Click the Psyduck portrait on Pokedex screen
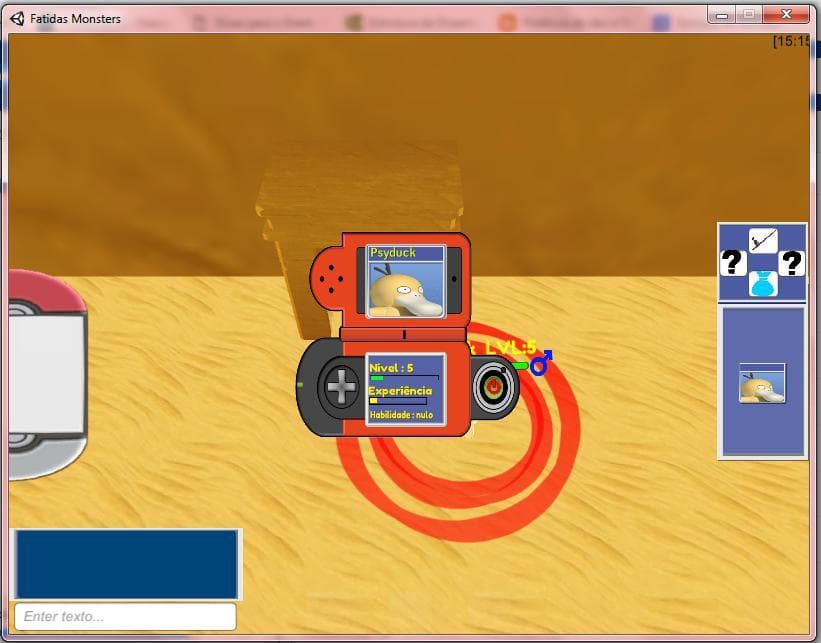 (x=406, y=288)
